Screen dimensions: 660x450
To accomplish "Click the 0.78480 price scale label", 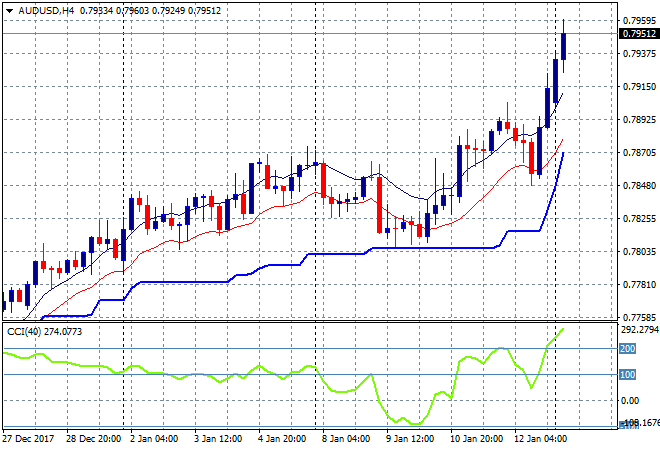I will (x=639, y=186).
